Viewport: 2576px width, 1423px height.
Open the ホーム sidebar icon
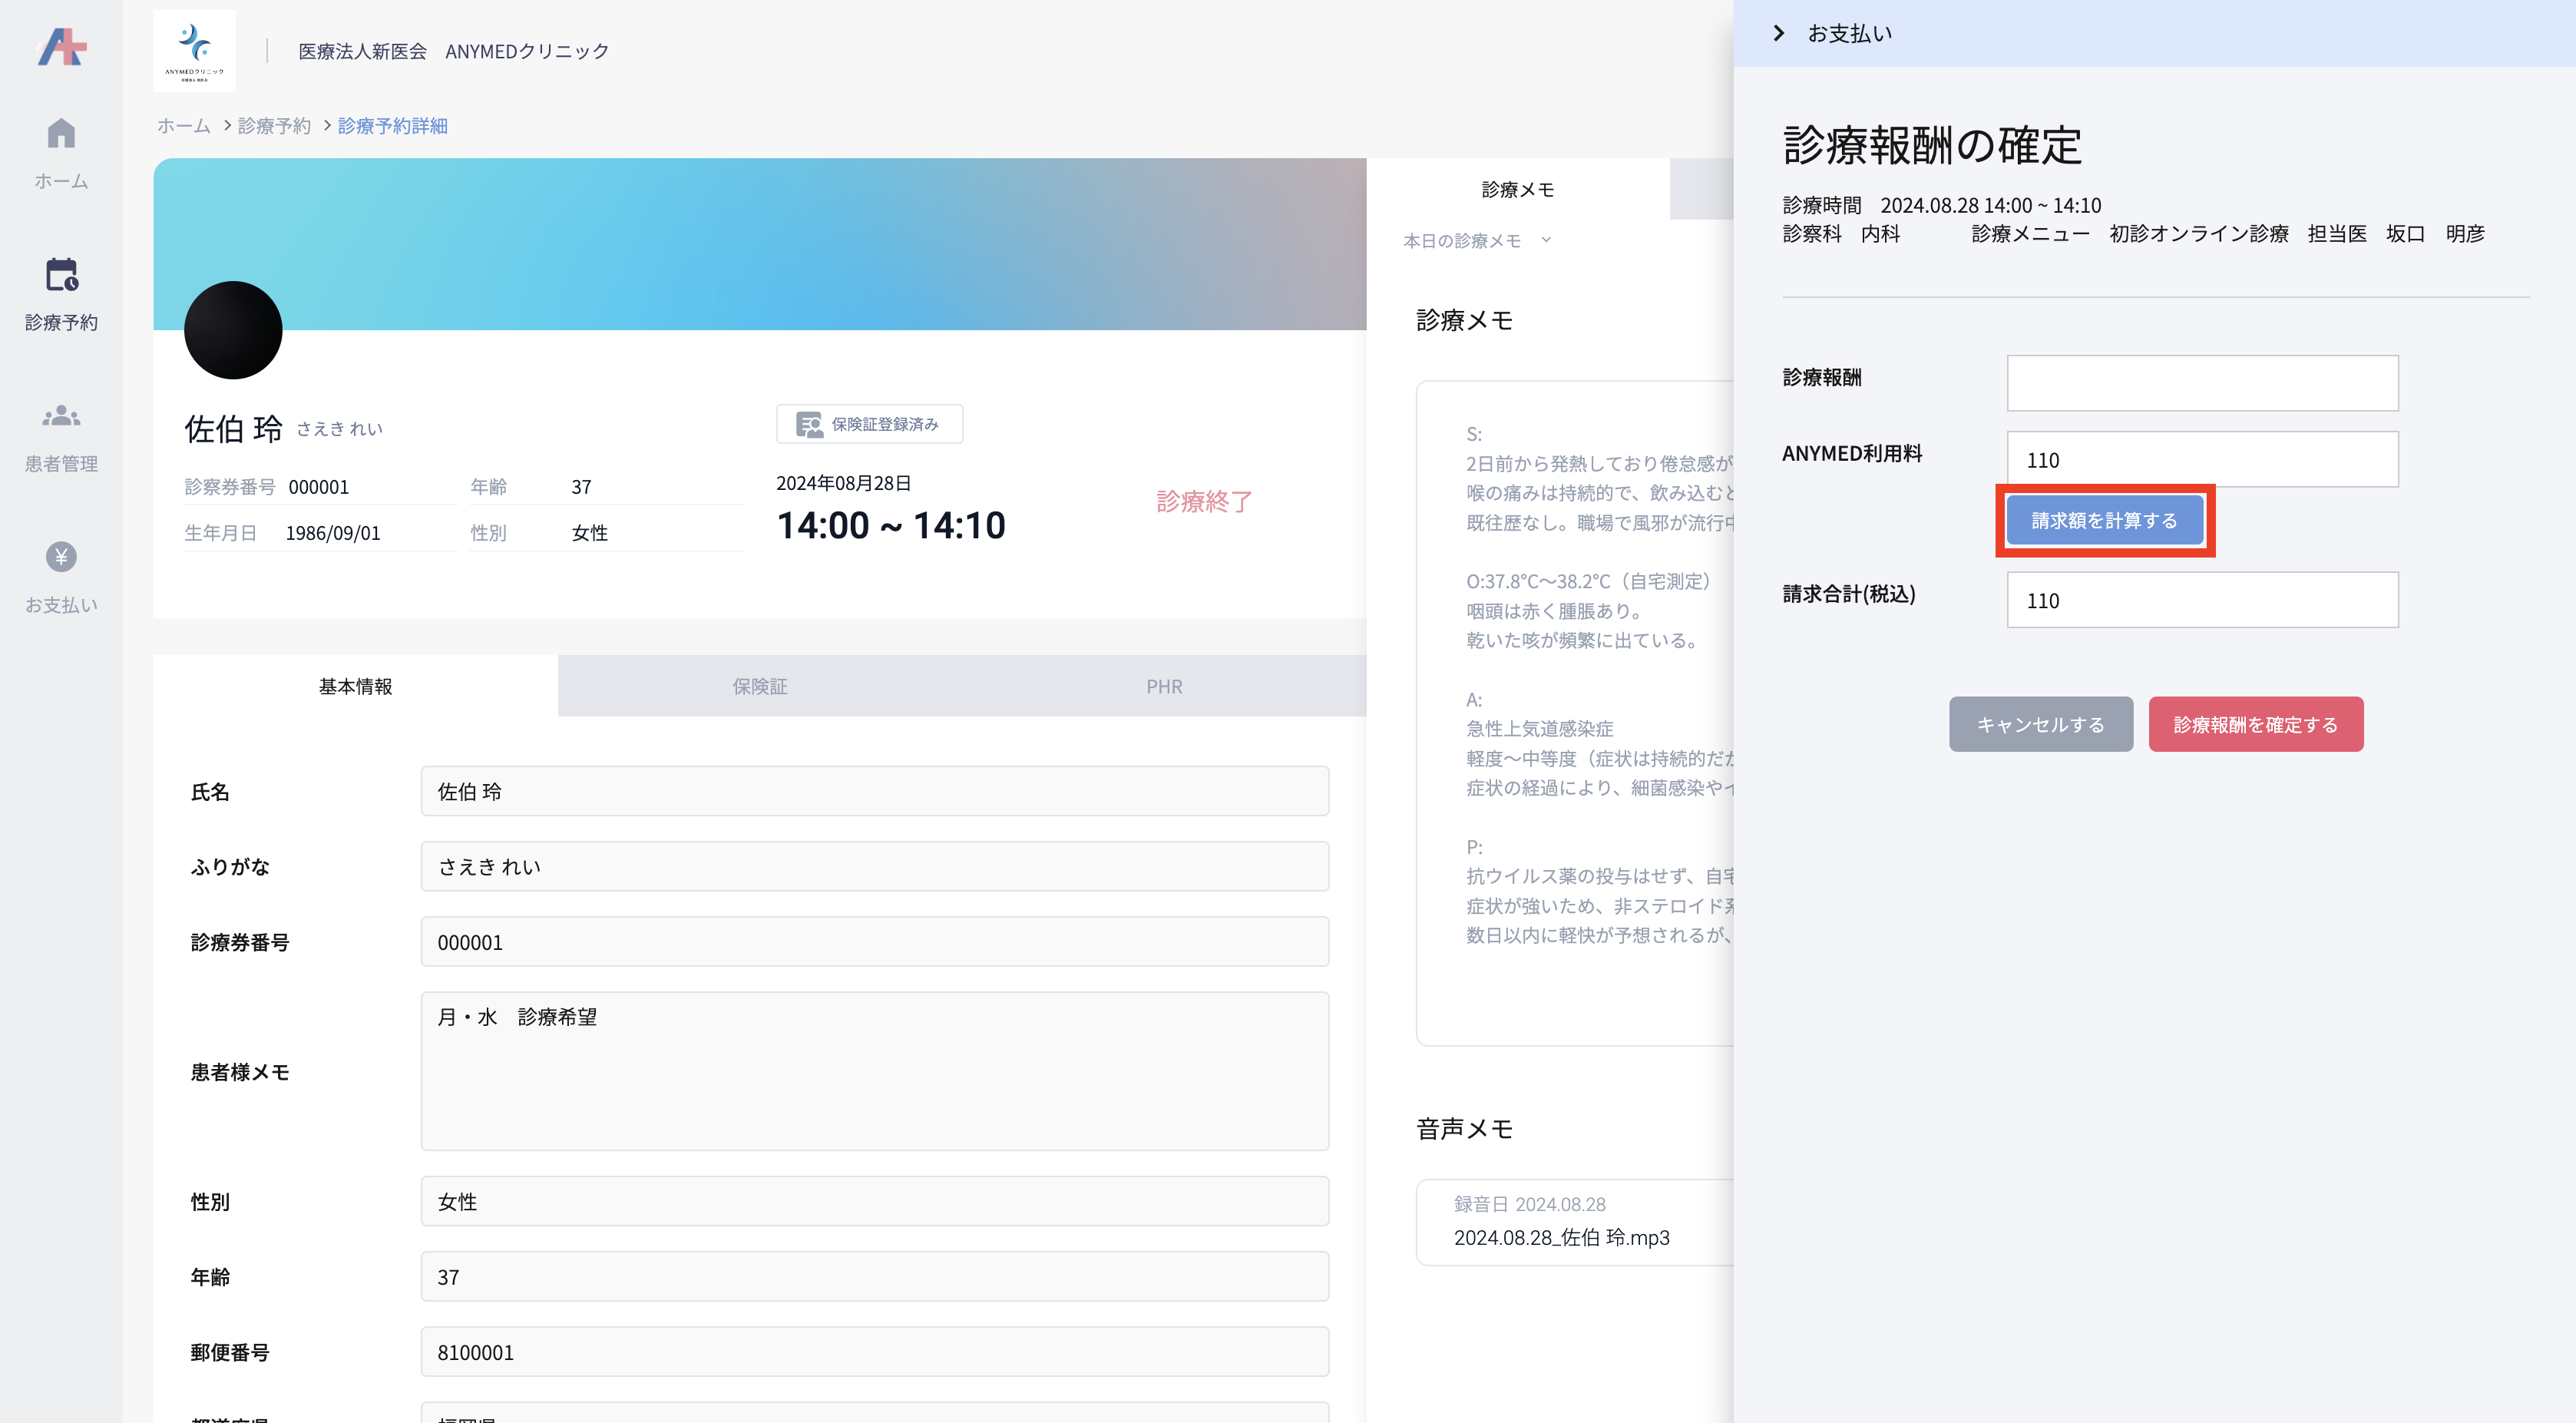click(x=61, y=133)
